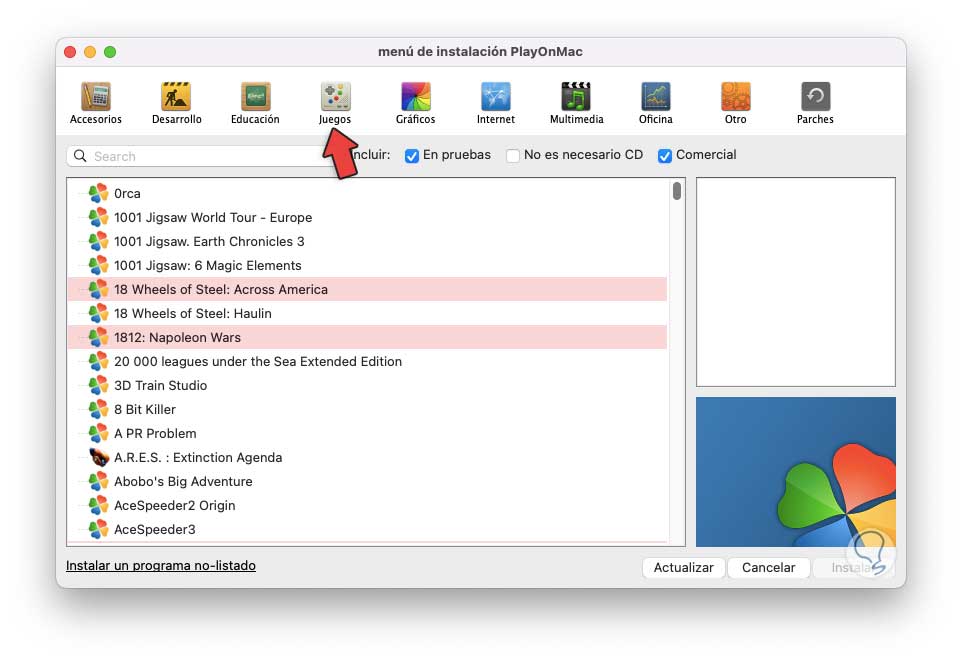Select 20 000 leagues under the Sea
Viewport: 962px width, 662px height.
click(367, 361)
